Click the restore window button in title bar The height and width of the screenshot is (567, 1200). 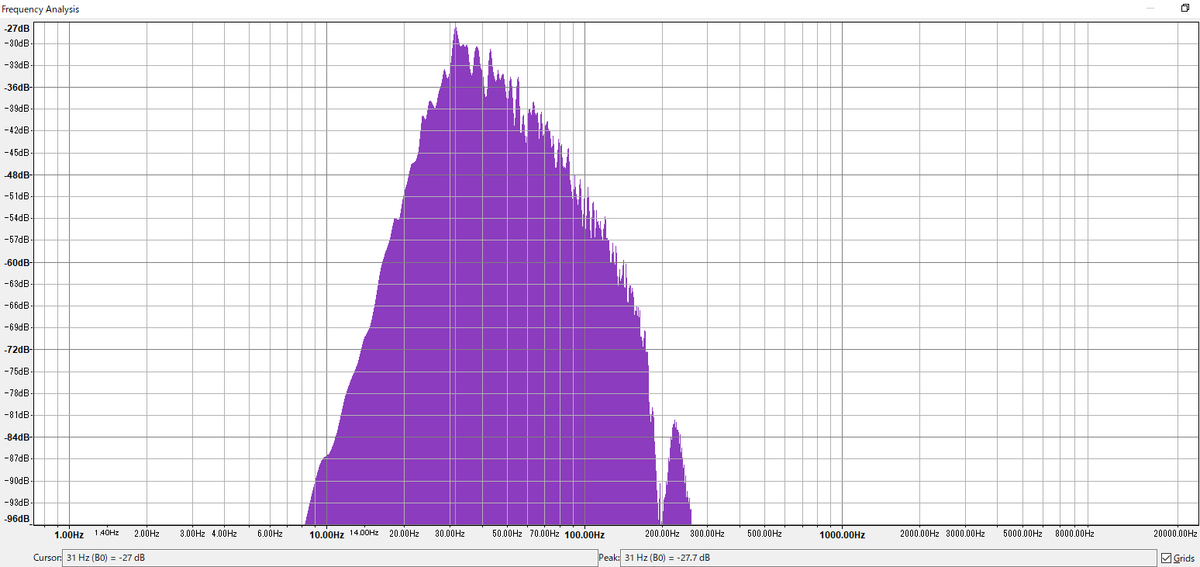[1185, 8]
